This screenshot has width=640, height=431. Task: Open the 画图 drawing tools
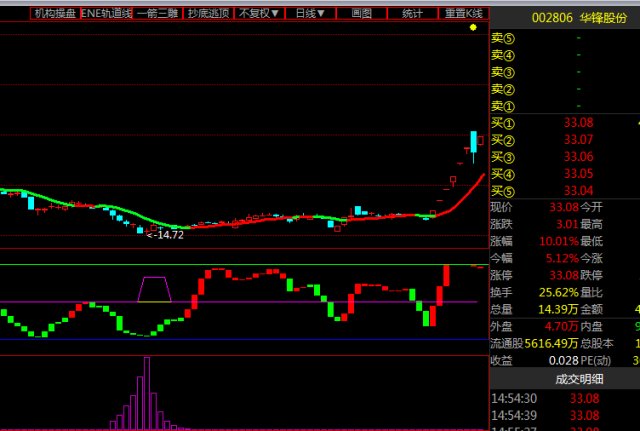click(x=361, y=13)
